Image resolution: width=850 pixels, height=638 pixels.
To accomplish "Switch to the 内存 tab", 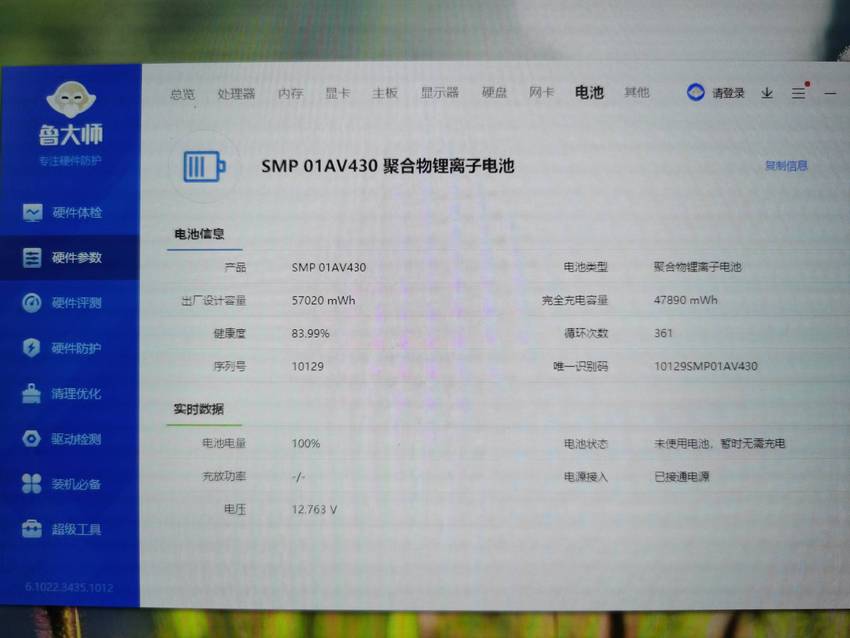I will (x=291, y=93).
